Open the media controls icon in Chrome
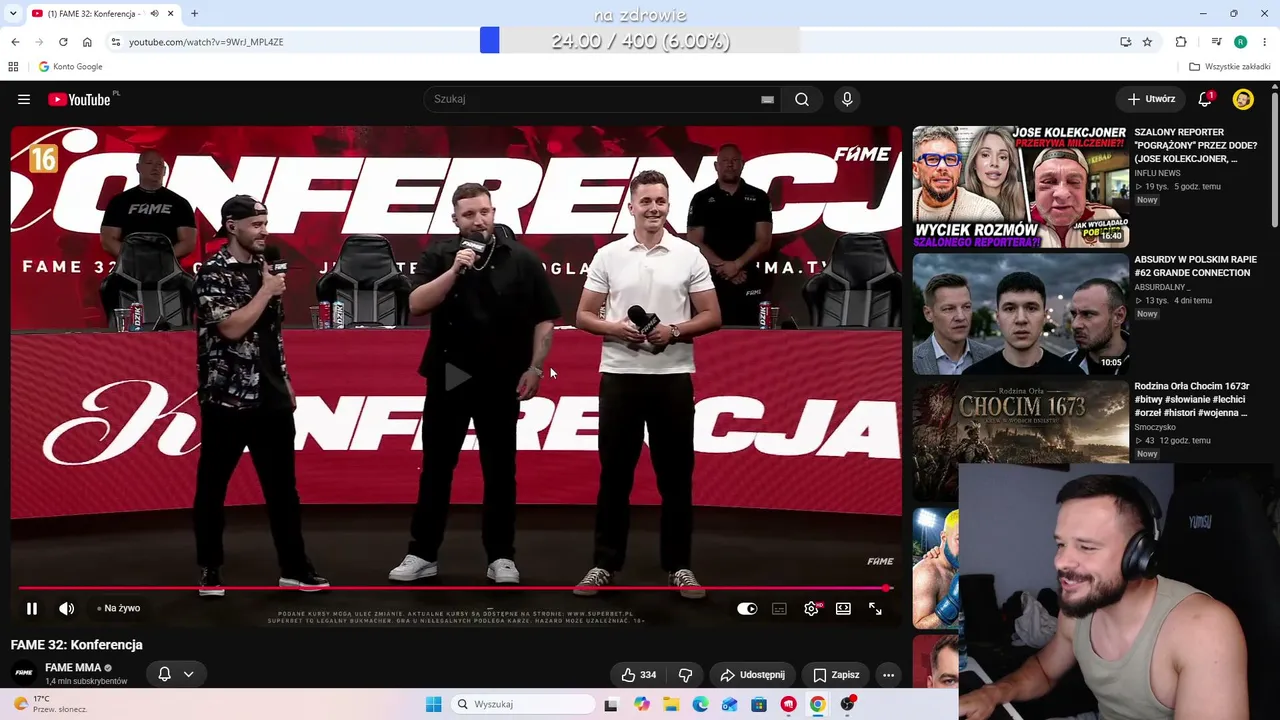 coord(1216,42)
